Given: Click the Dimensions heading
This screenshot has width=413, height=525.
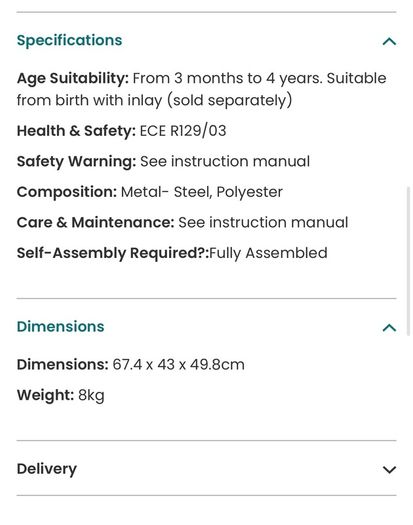Looking at the screenshot, I should pos(61,326).
